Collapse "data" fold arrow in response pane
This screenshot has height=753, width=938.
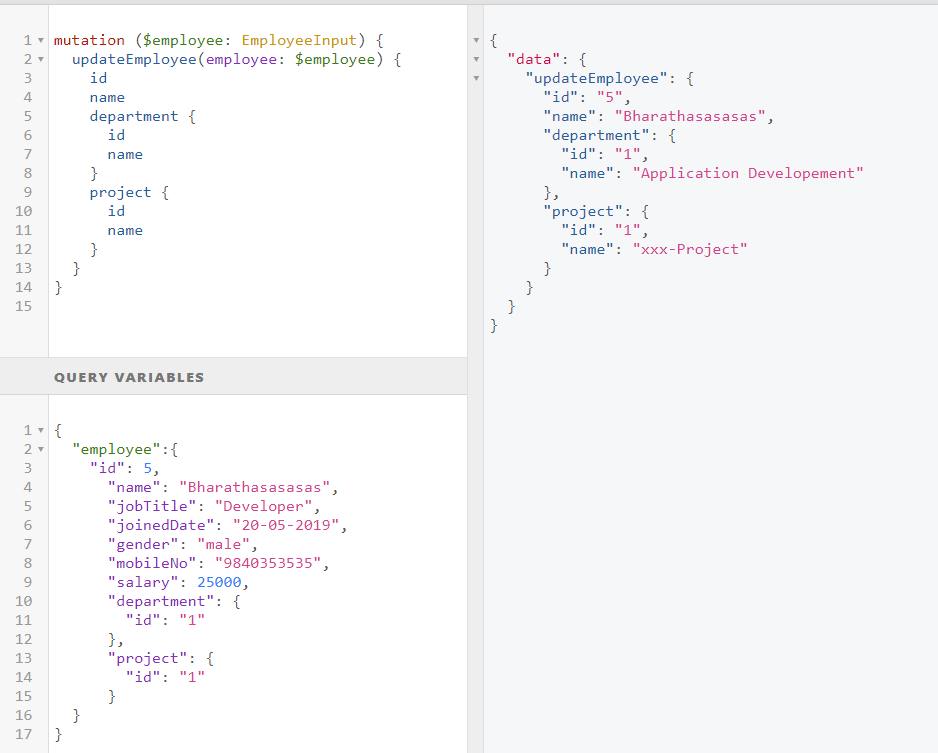point(476,60)
